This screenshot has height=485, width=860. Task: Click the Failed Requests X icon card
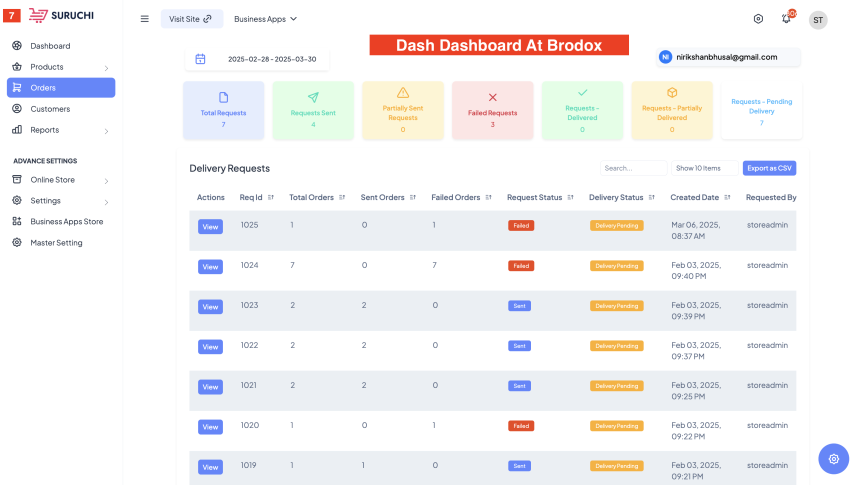(492, 110)
